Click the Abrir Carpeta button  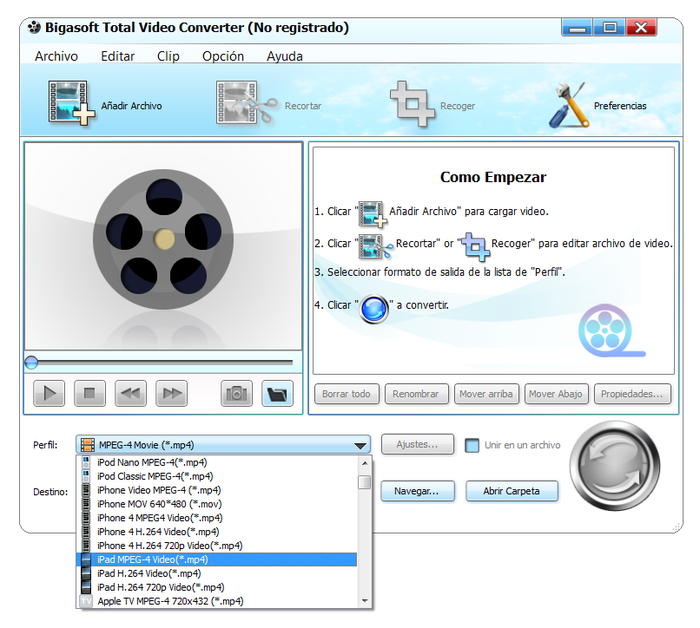coord(512,491)
